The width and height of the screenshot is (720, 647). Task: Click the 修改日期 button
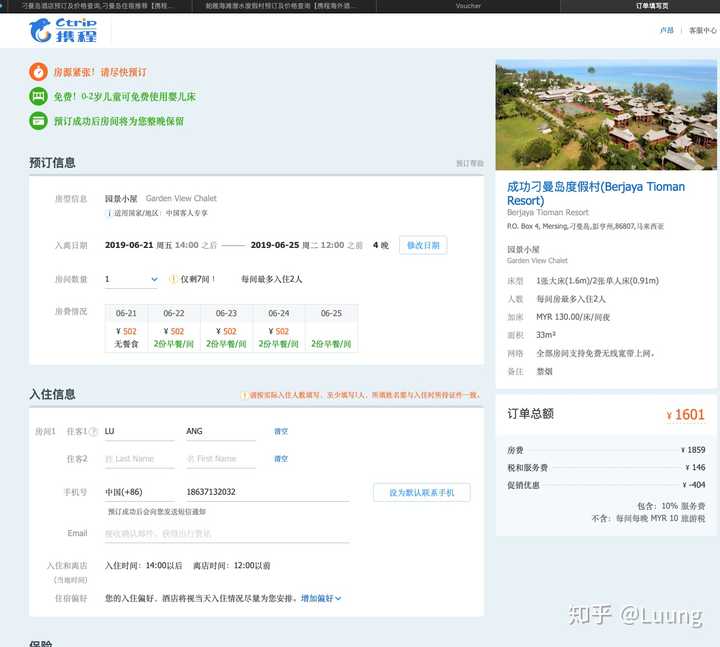423,245
